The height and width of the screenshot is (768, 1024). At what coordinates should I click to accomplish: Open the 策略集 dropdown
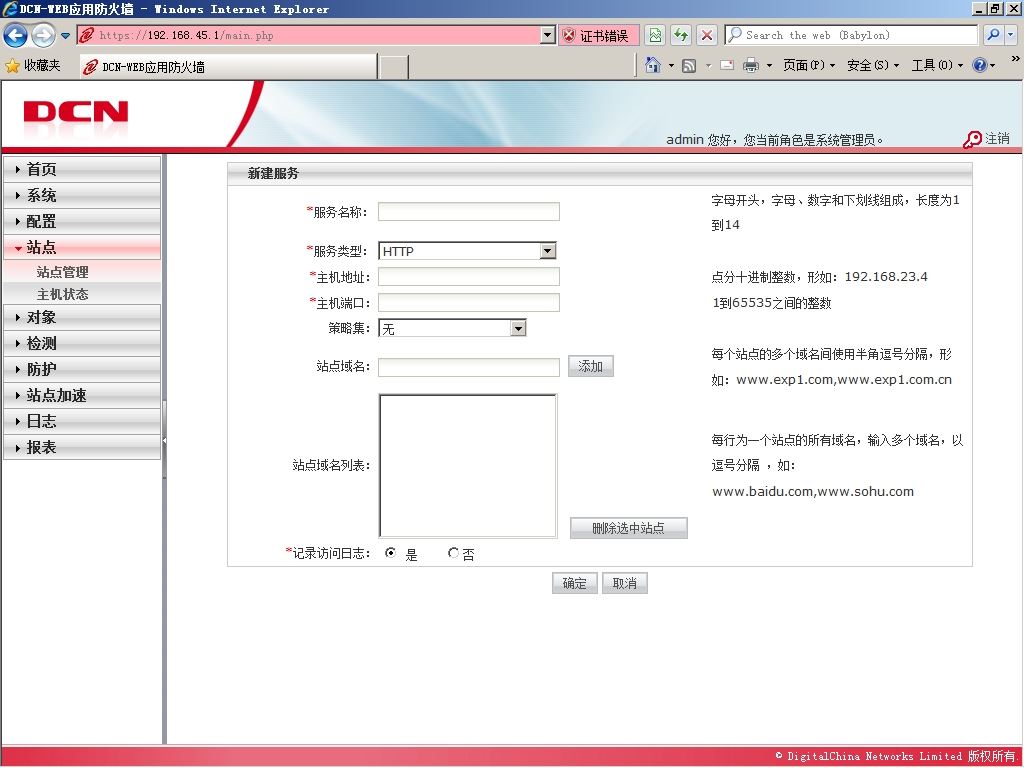(x=452, y=328)
